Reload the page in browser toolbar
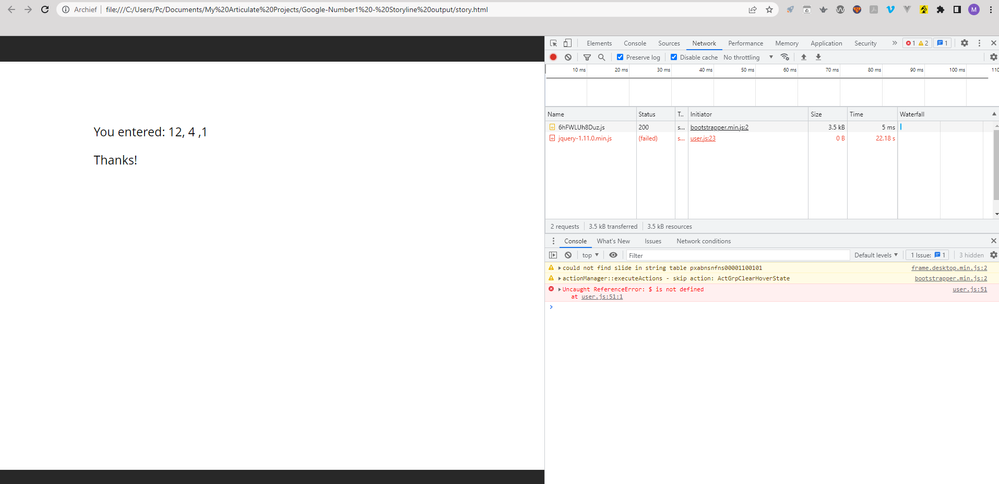 point(45,10)
